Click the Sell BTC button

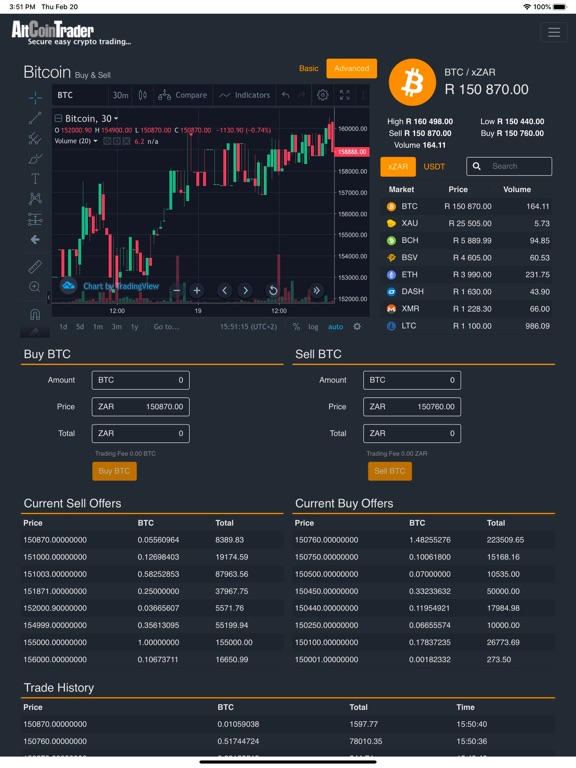coord(390,471)
